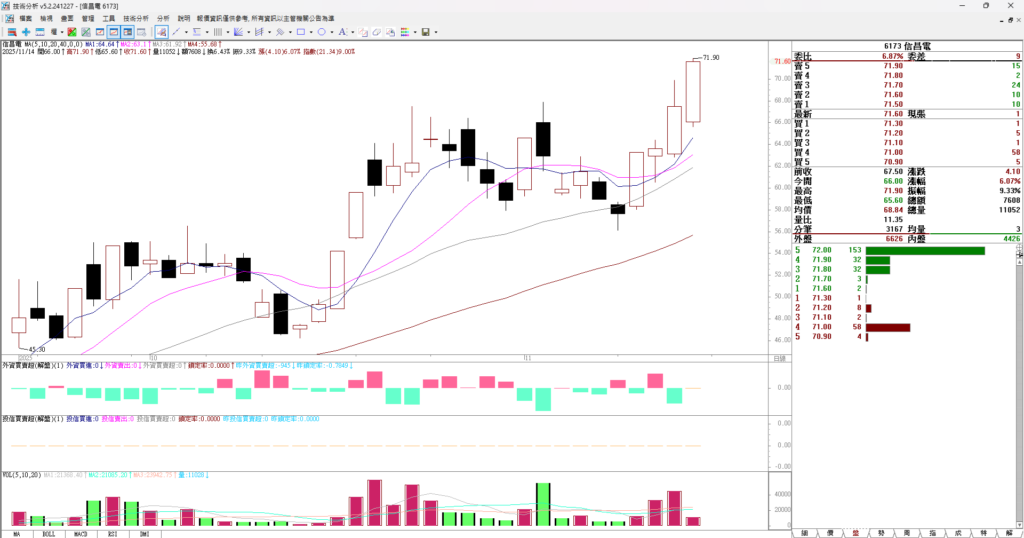This screenshot has width=1024, height=538.
Task: Select the 價 tab in quote panel
Action: click(829, 533)
